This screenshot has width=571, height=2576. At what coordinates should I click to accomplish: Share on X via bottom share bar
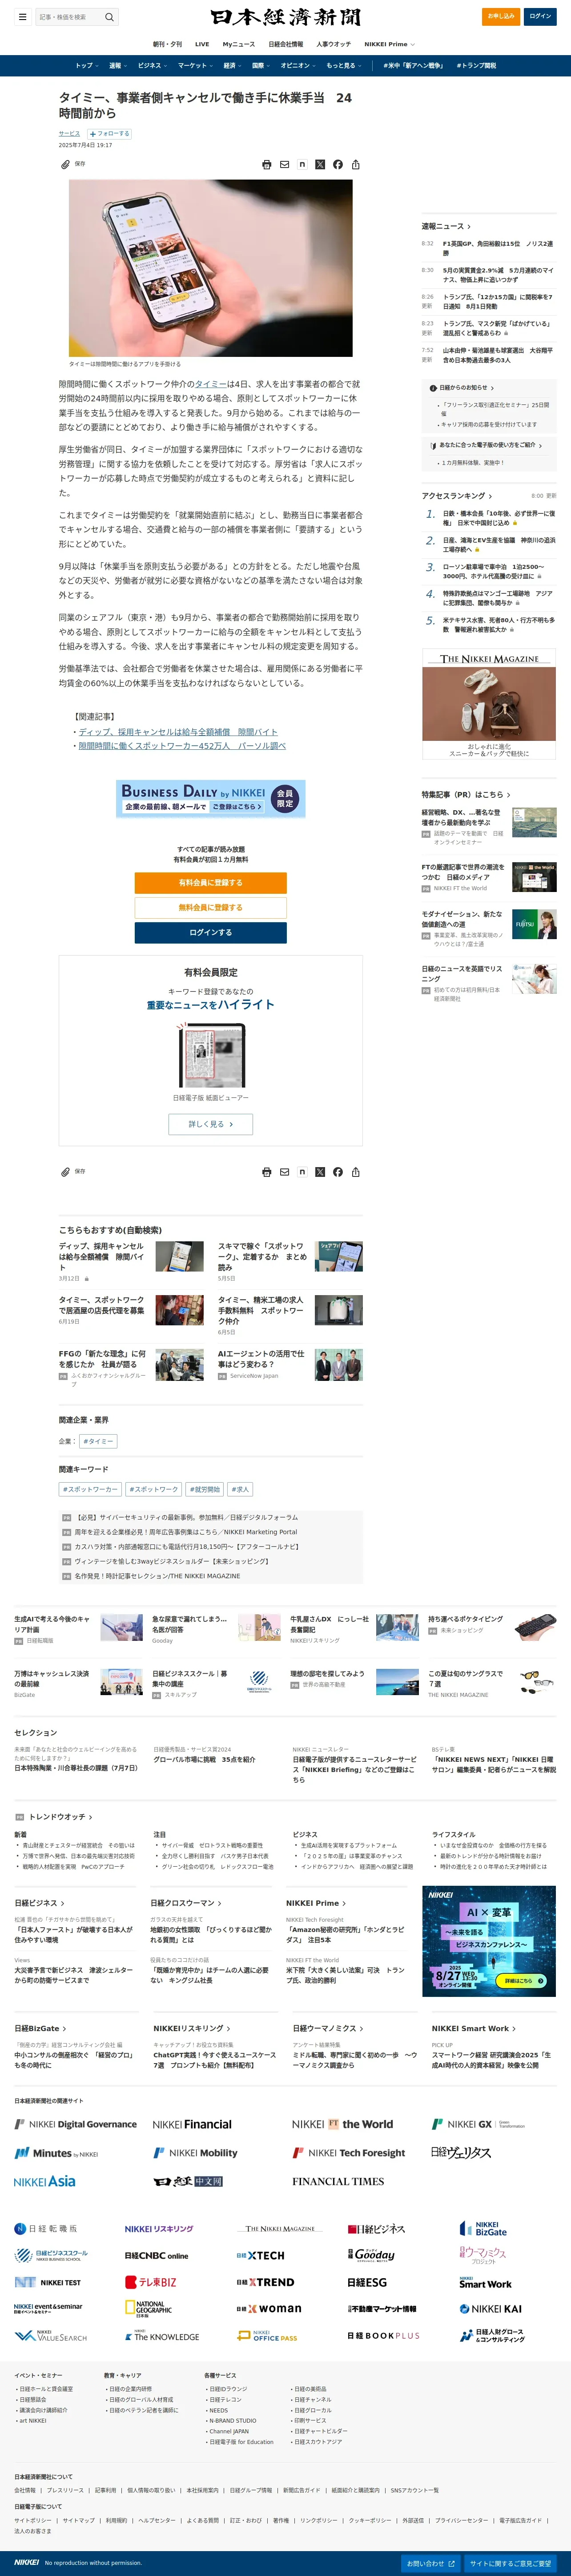tap(320, 1171)
